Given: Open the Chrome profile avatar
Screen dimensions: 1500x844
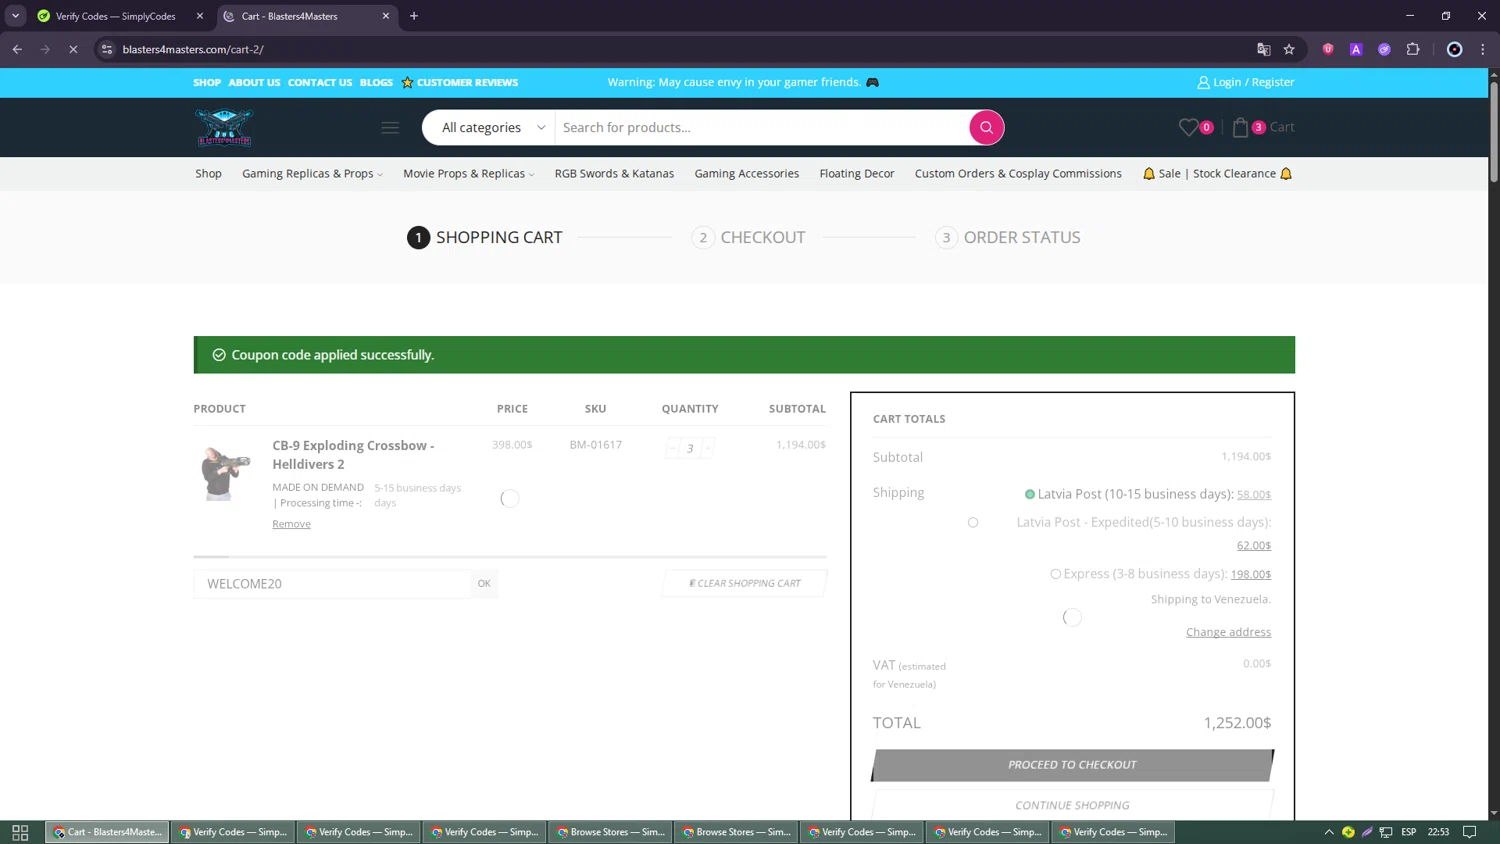Looking at the screenshot, I should point(1455,49).
